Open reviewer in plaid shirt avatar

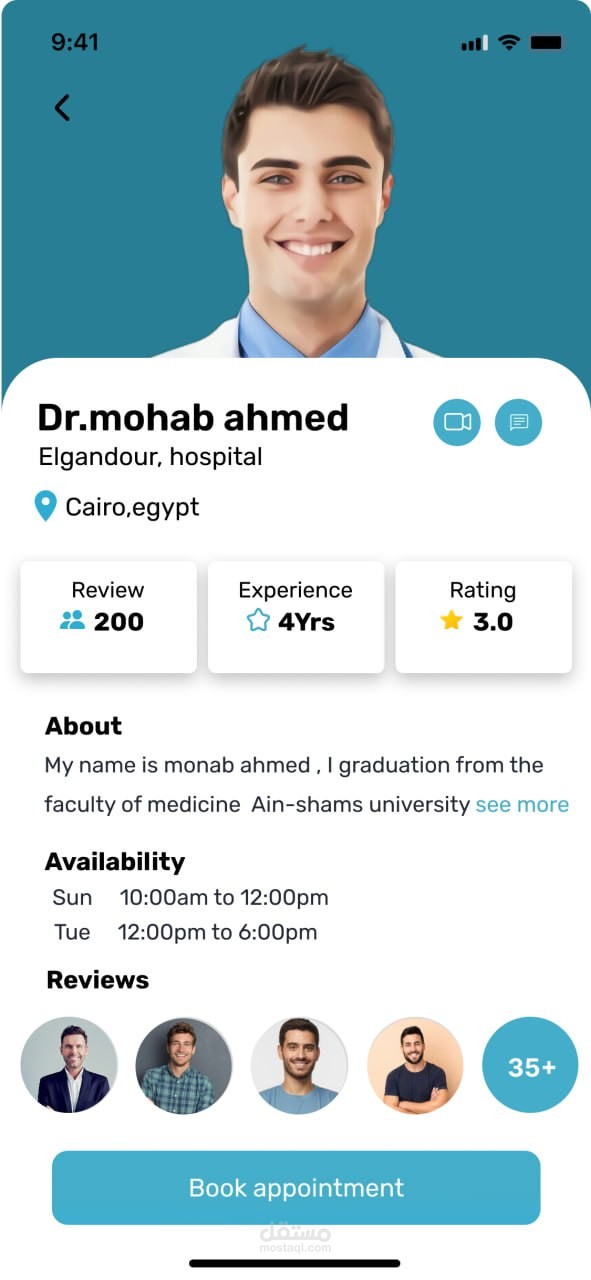click(x=184, y=1066)
